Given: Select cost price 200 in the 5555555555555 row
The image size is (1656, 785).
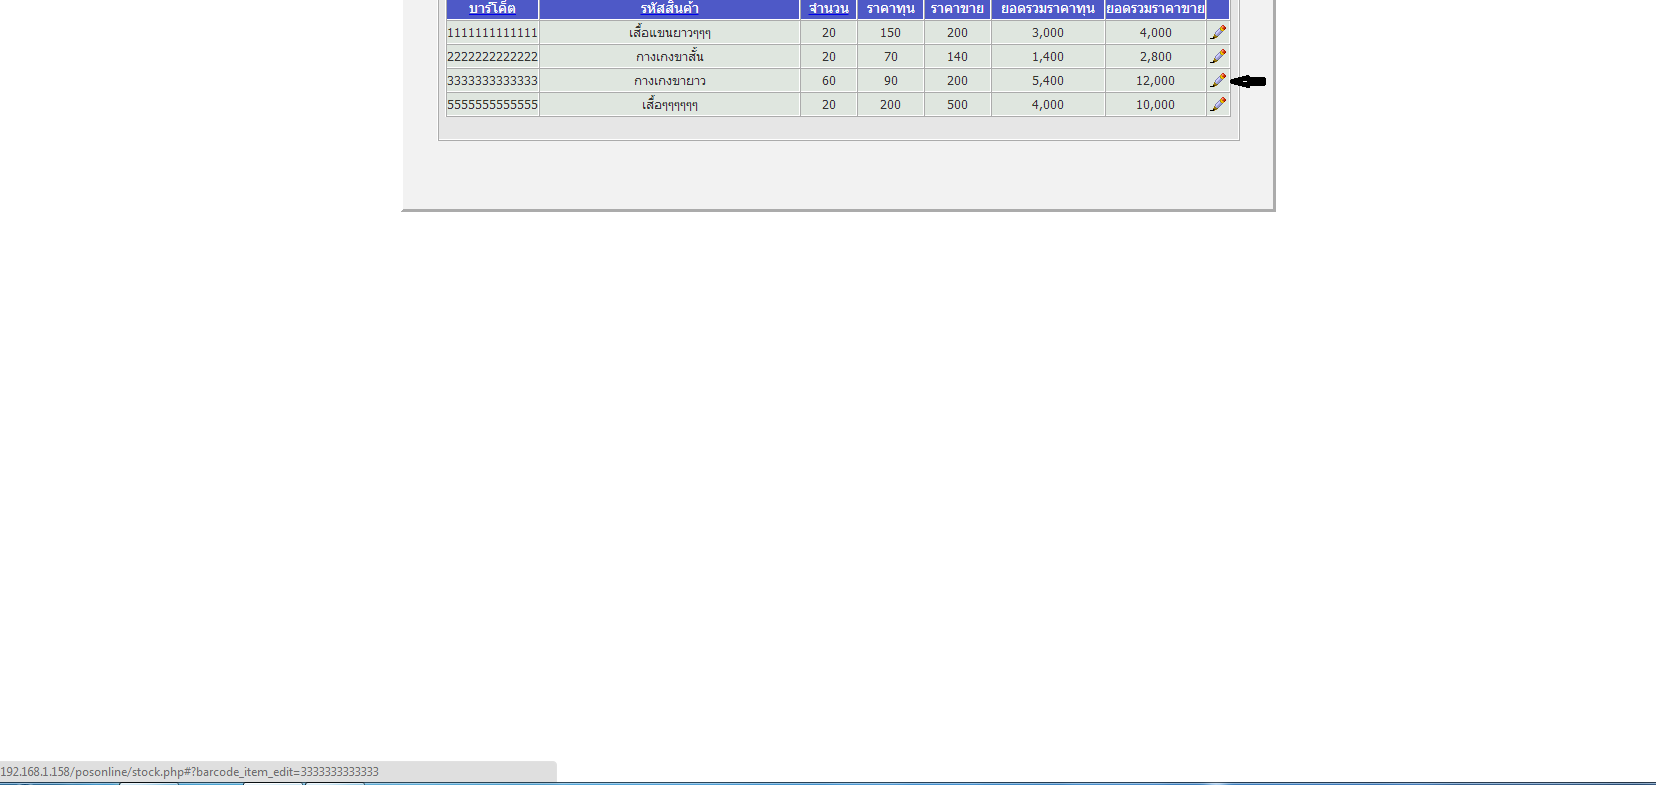Looking at the screenshot, I should [891, 105].
